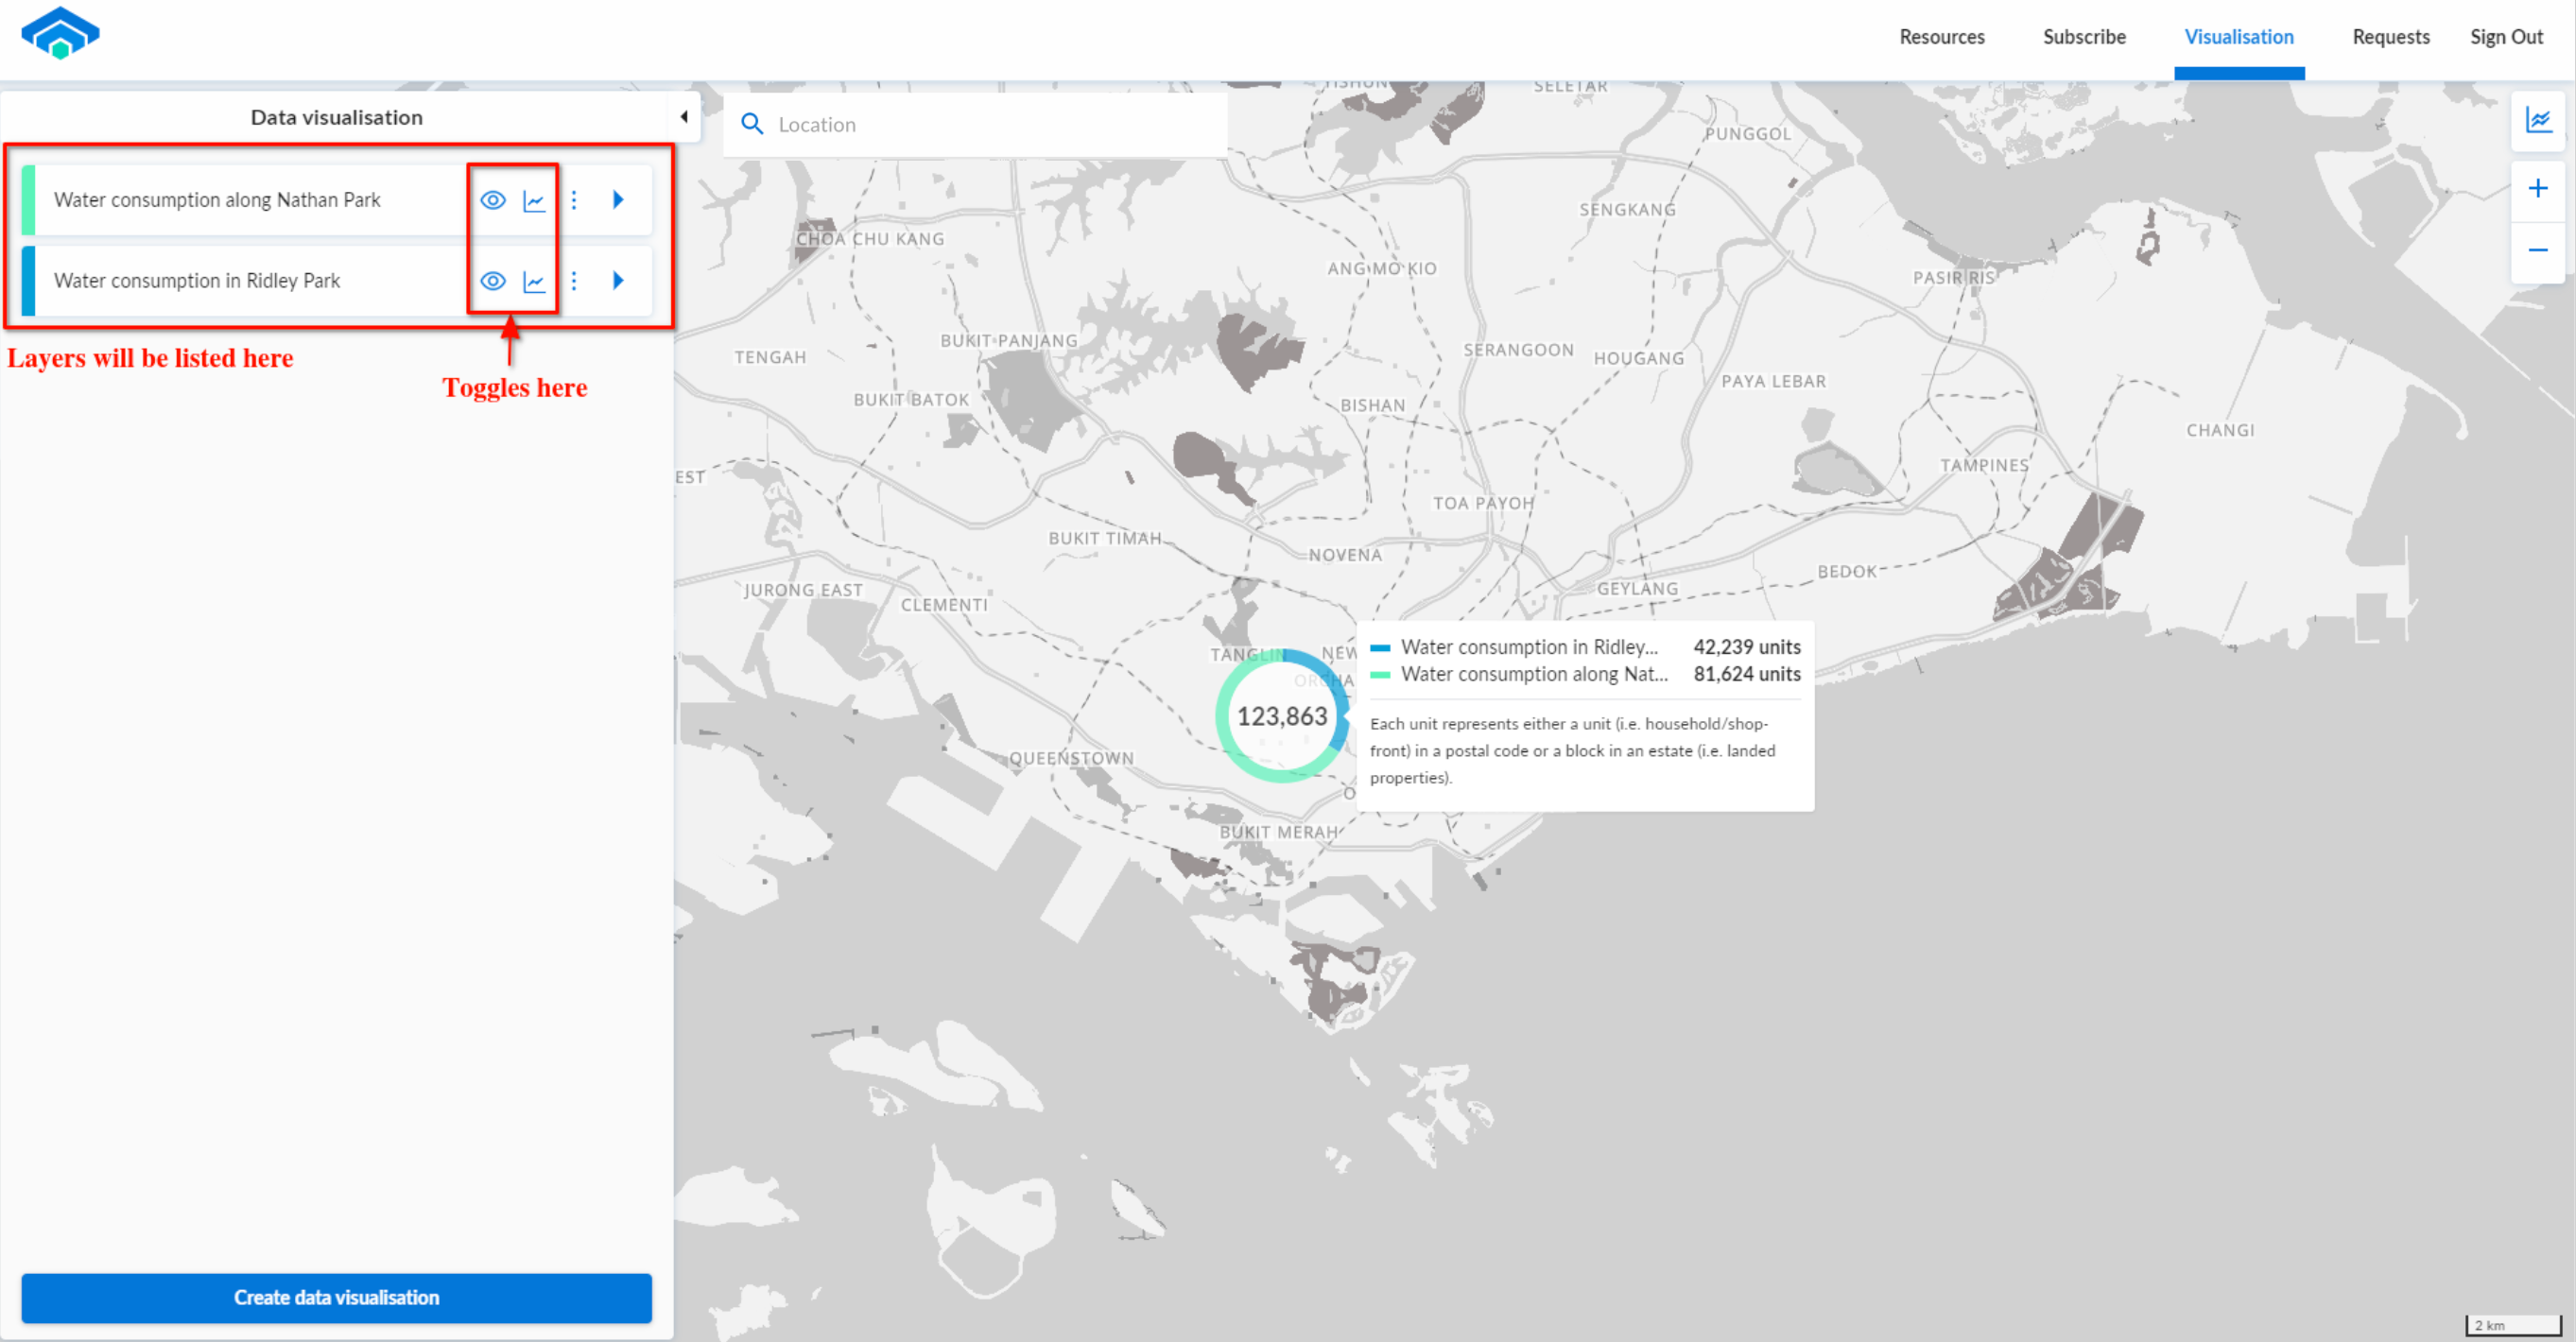Click the 81,624 units value in tooltip
The width and height of the screenshot is (2576, 1342).
click(x=1747, y=674)
